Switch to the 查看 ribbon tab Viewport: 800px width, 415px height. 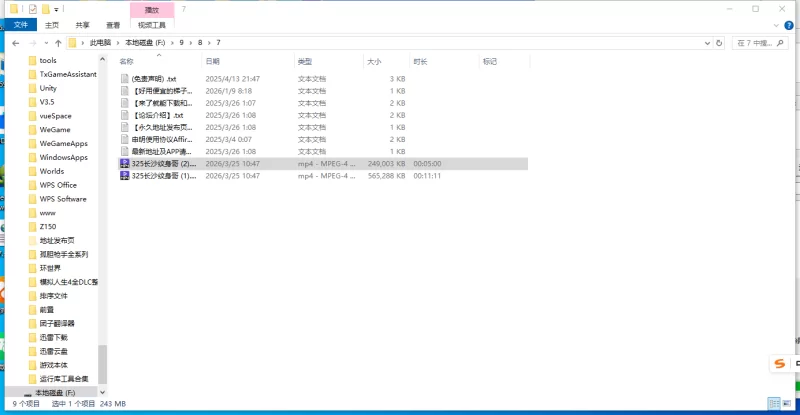113,25
